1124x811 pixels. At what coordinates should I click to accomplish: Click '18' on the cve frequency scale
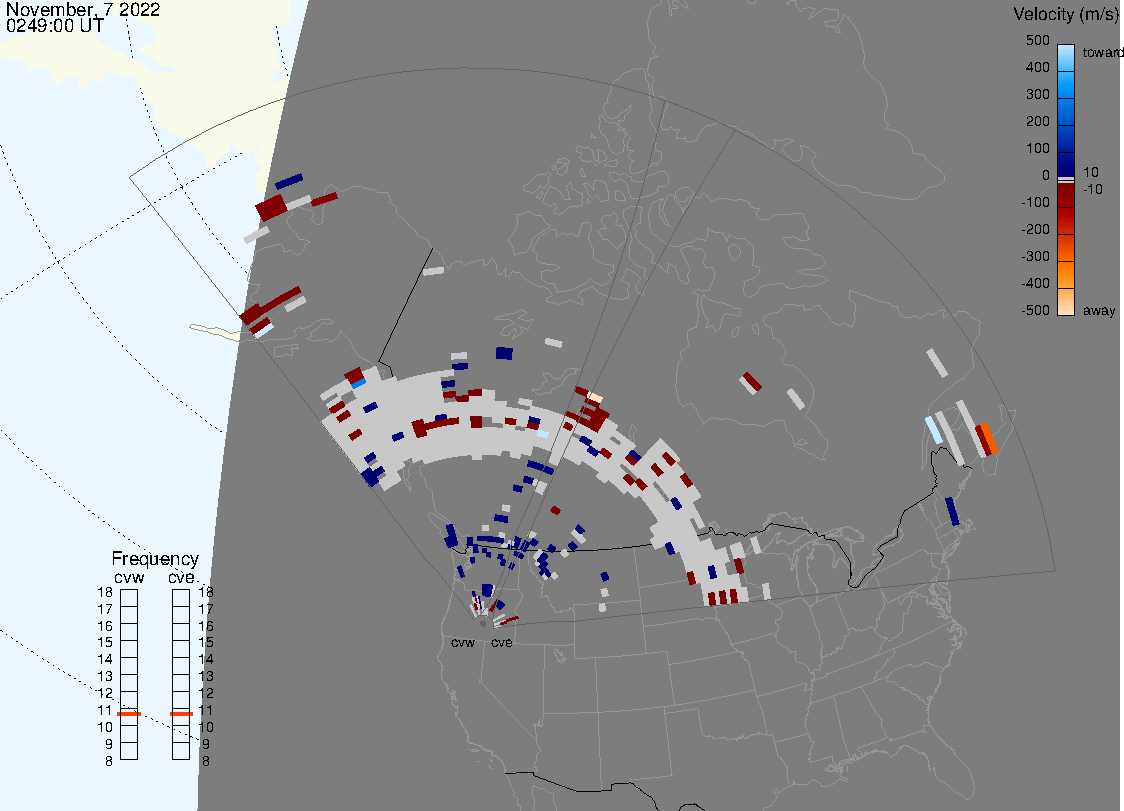point(206,592)
